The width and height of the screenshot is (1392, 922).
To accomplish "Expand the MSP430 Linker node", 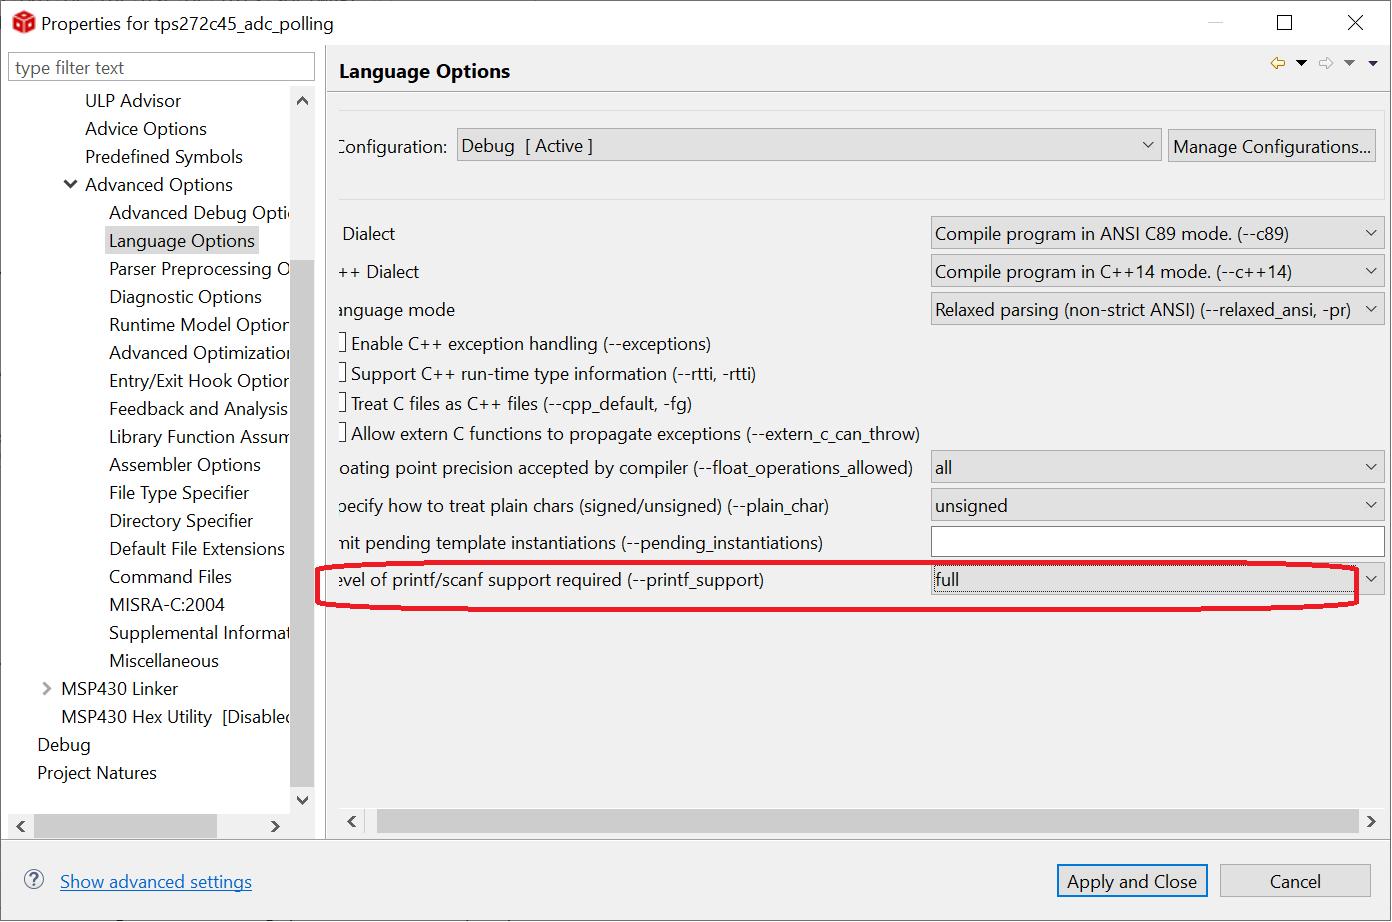I will pyautogui.click(x=46, y=688).
